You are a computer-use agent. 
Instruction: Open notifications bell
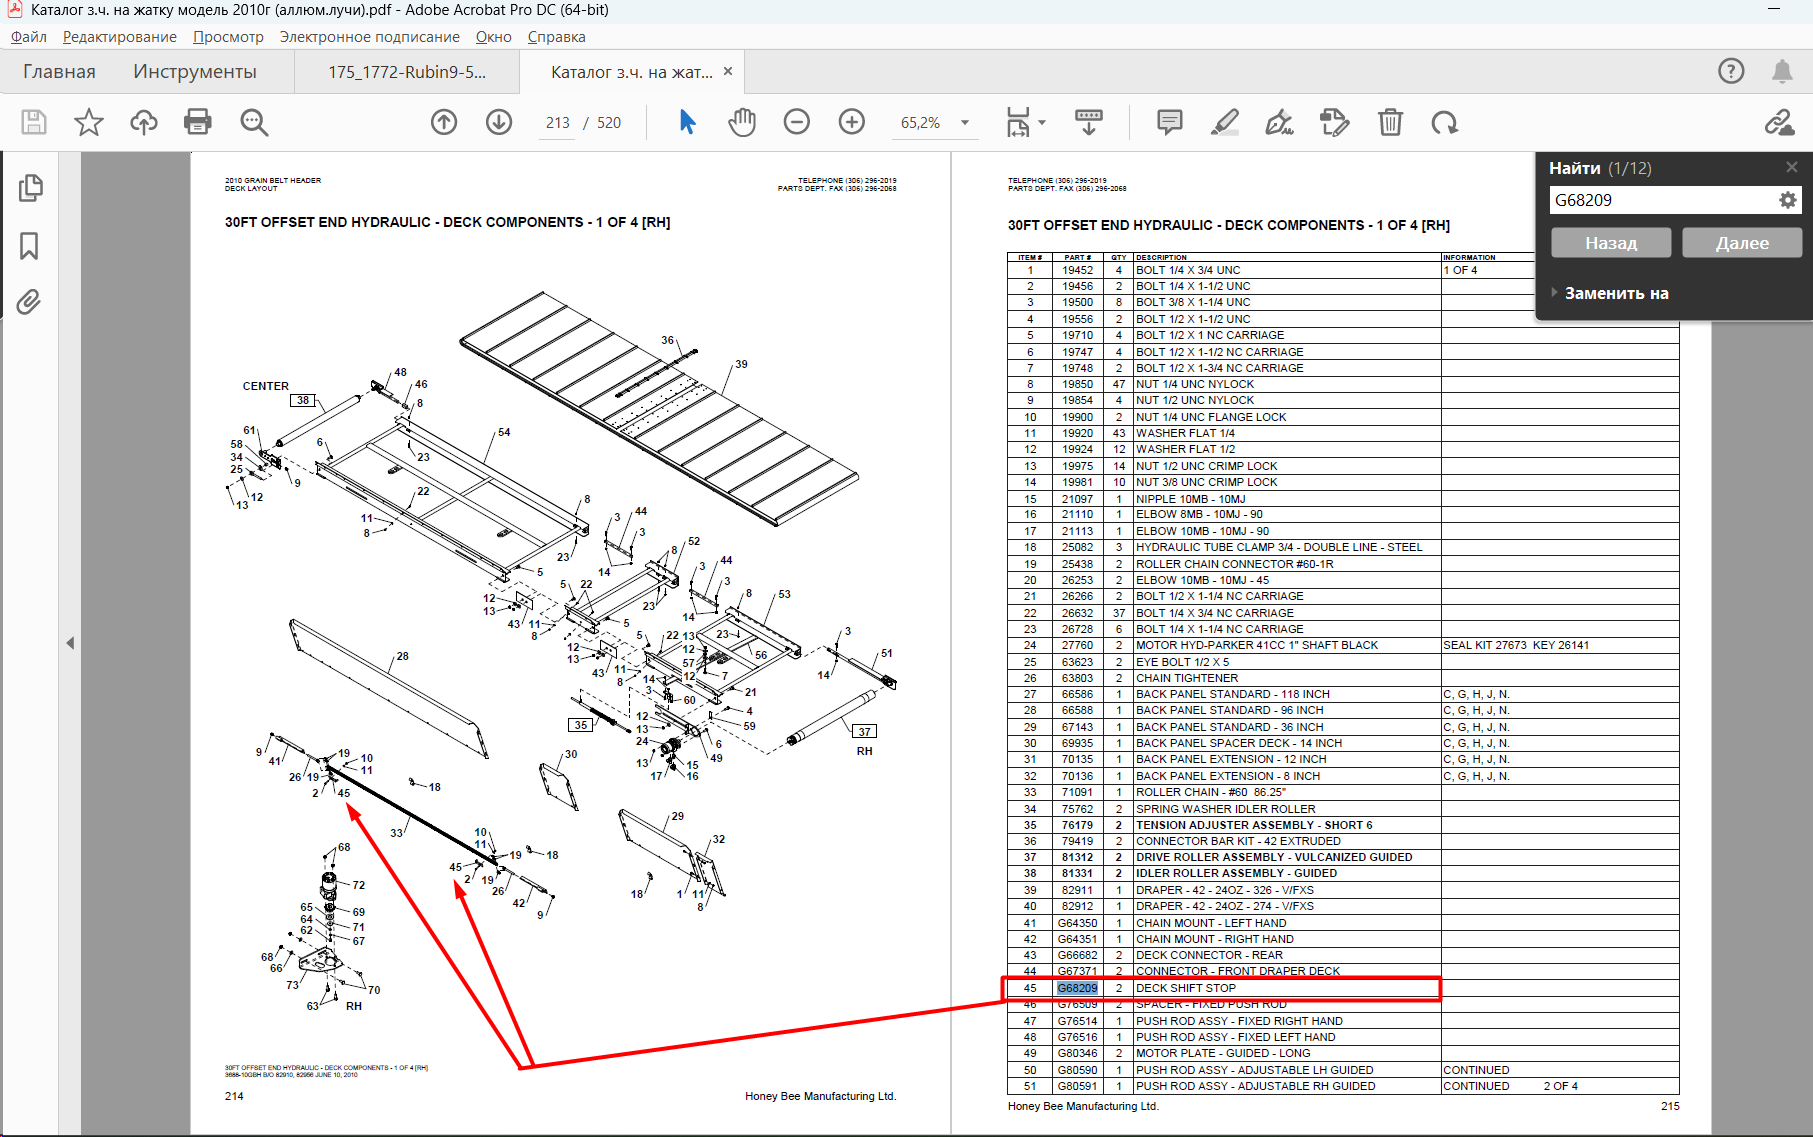[x=1782, y=71]
